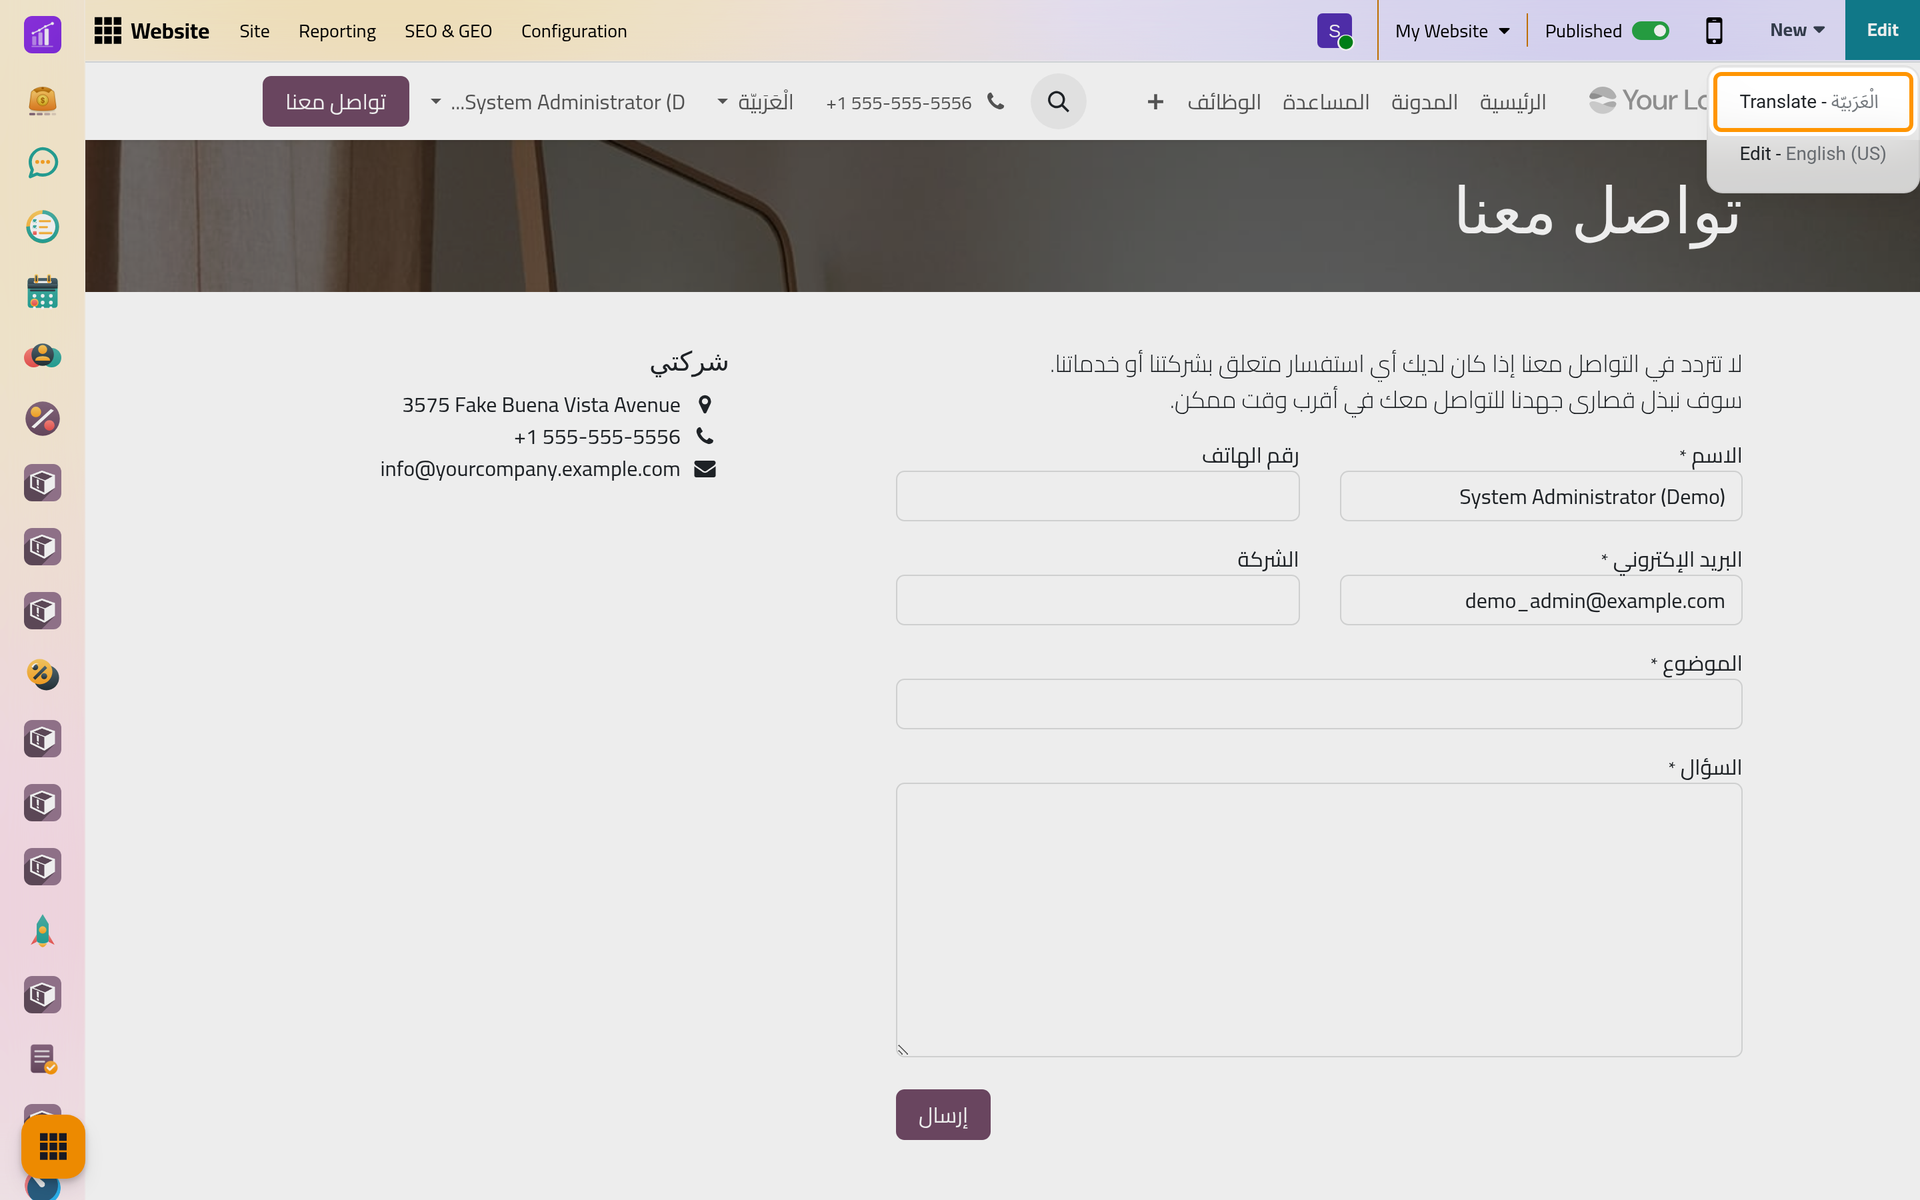Toggle the Published switch off
Viewport: 1920px width, 1200px height.
tap(1650, 31)
